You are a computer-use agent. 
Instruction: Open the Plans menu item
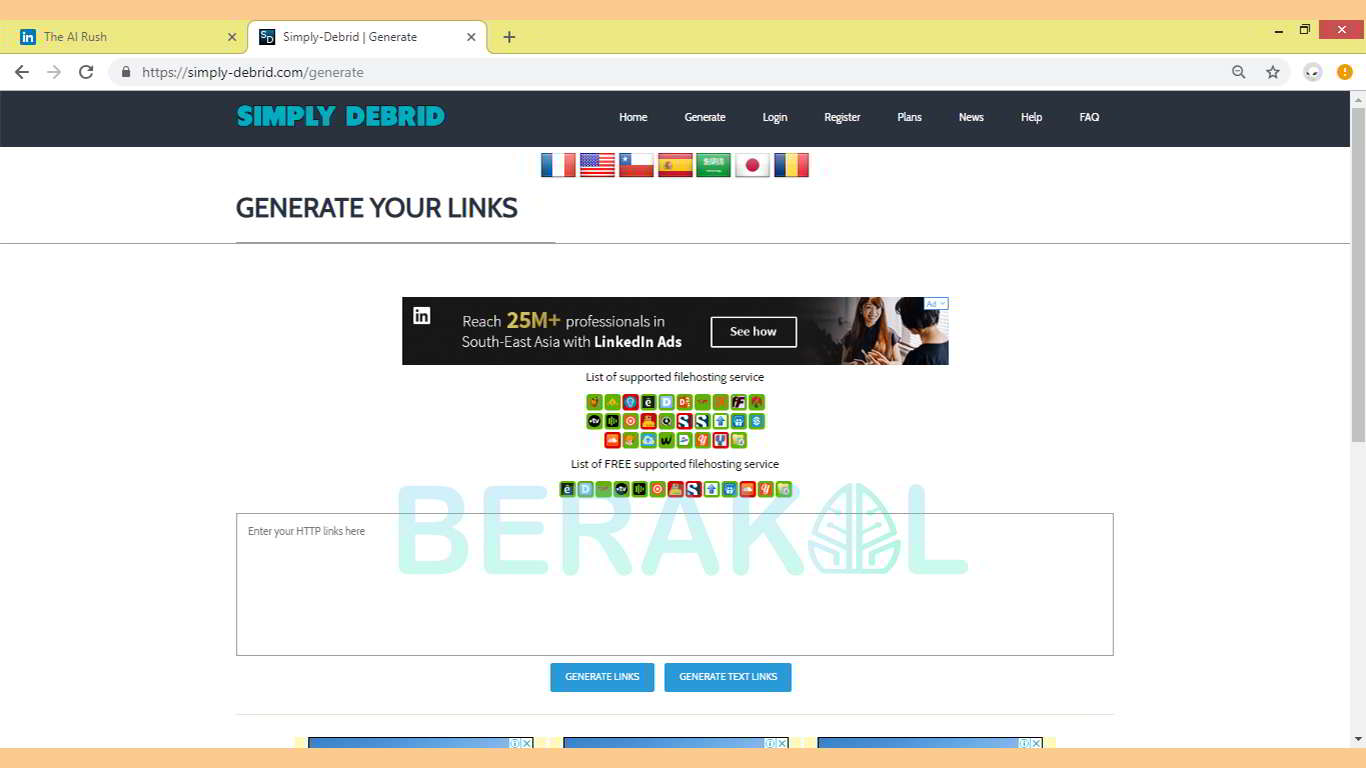[909, 117]
